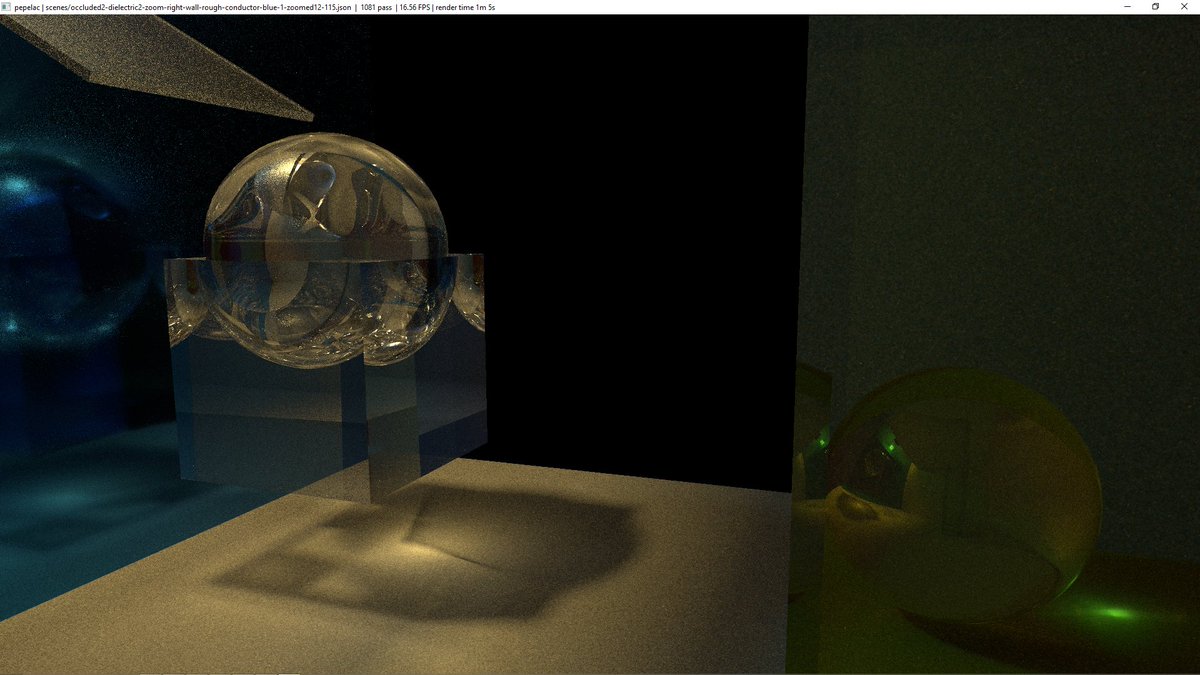The height and width of the screenshot is (675, 1200).
Task: Click the pepelac application icon in title bar
Action: (9, 6)
